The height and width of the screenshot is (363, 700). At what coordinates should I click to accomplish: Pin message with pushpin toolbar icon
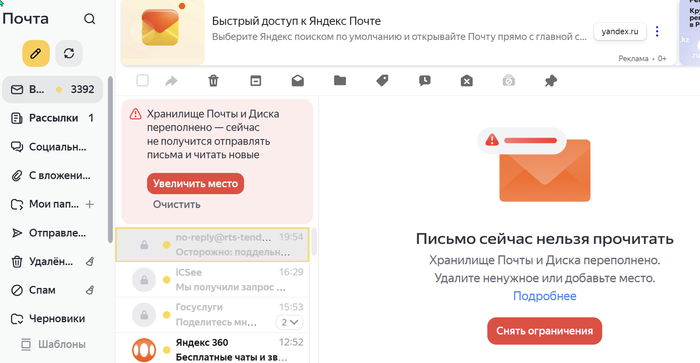(551, 81)
